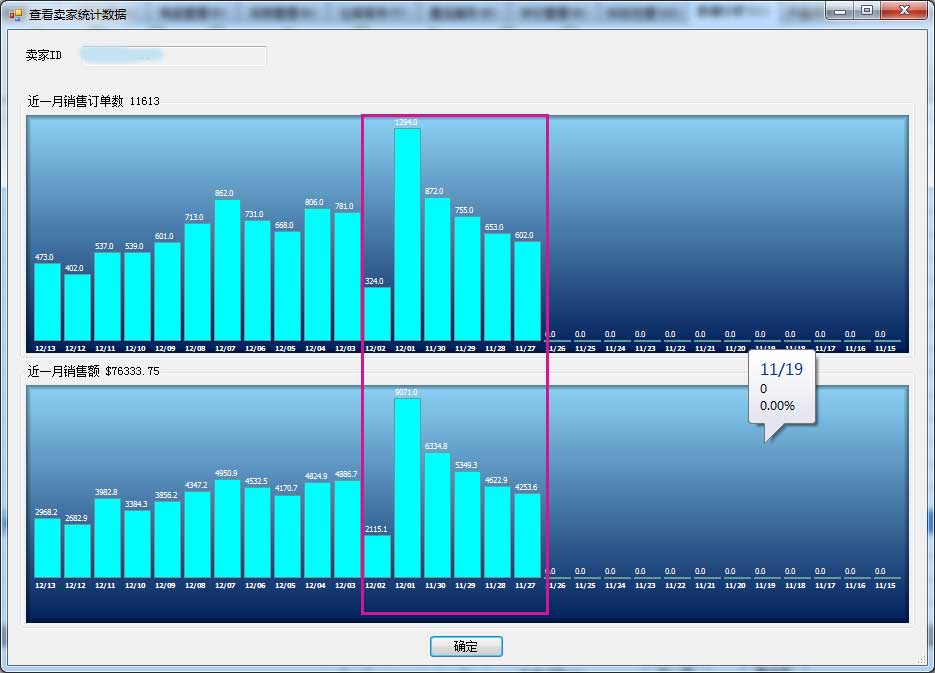Image resolution: width=935 pixels, height=673 pixels.
Task: Close the seller statistics window
Action: click(903, 11)
